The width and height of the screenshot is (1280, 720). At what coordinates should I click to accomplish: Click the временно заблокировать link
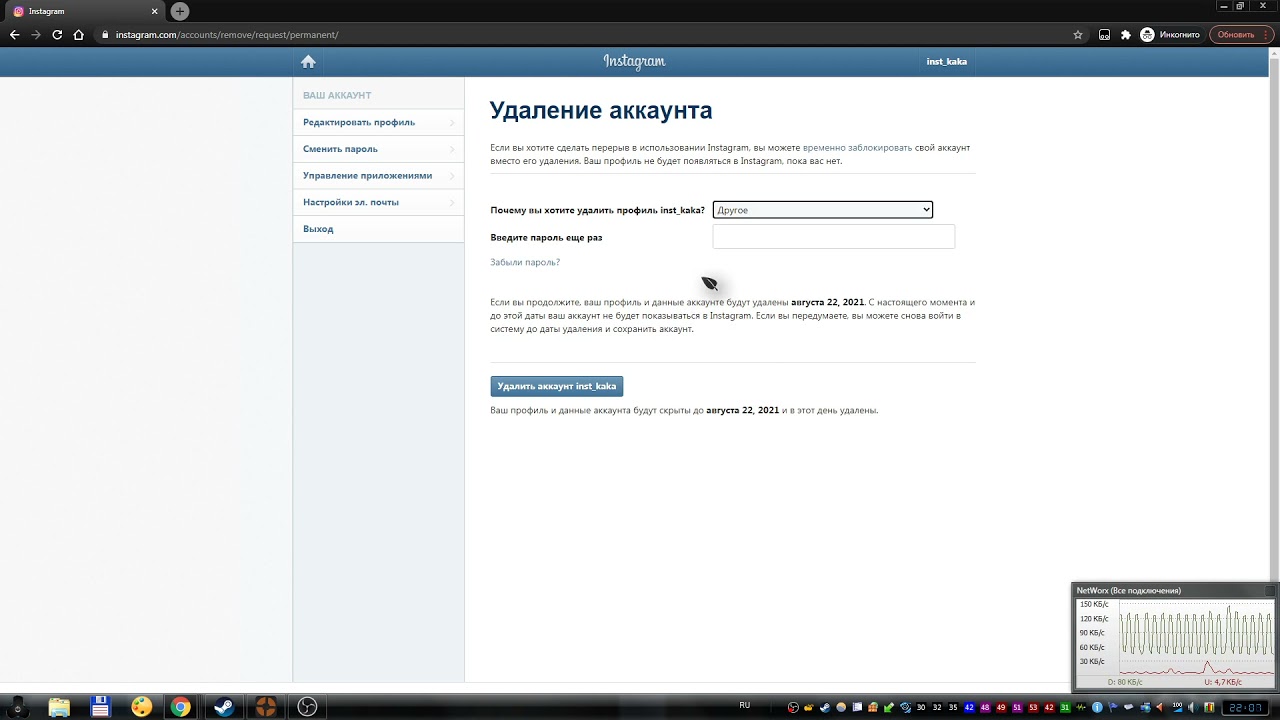click(x=857, y=147)
